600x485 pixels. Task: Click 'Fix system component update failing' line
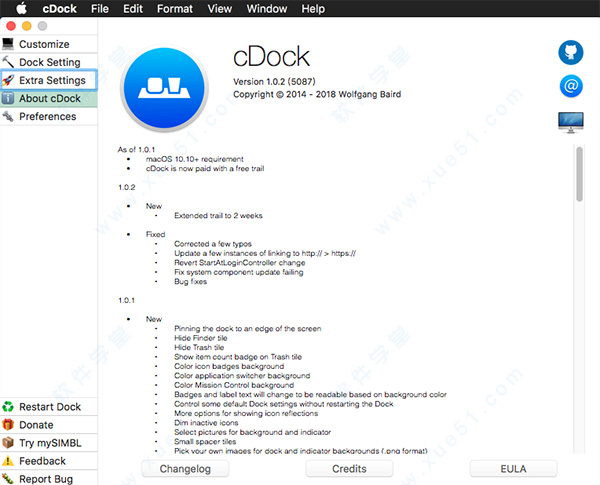point(238,272)
